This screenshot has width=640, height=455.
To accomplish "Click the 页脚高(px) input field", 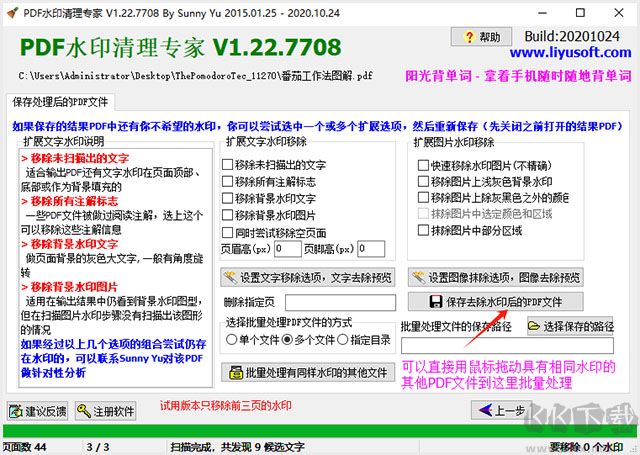I will [x=371, y=249].
